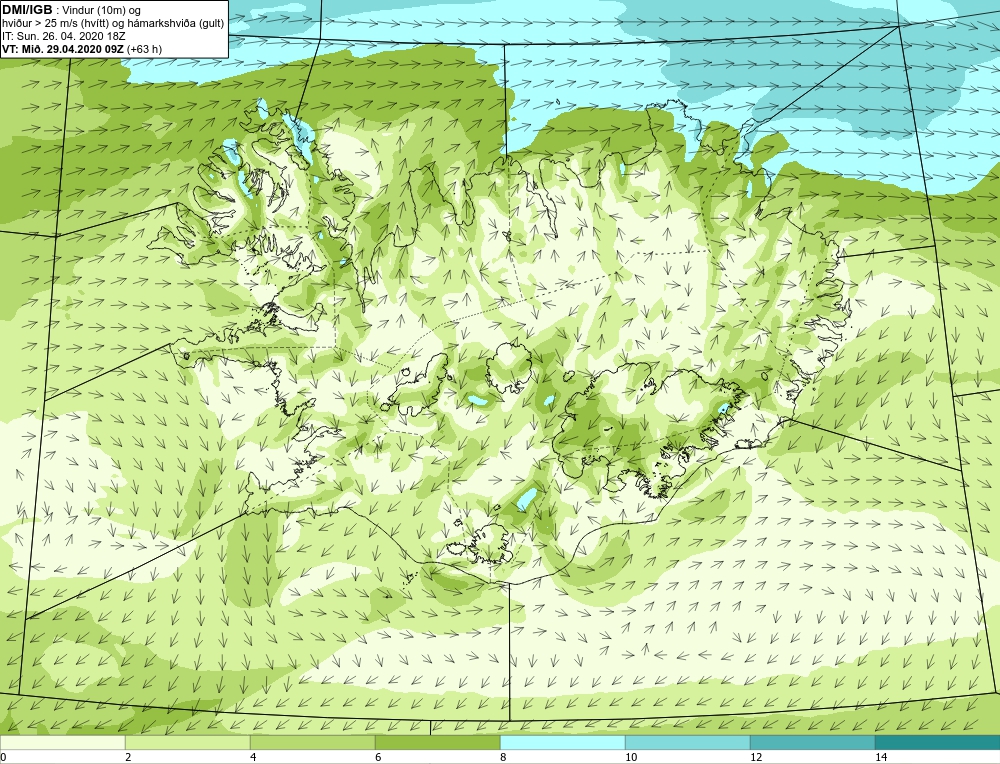Select the 0–2 palest colorbar swatch
The image size is (1000, 764).
62,742
